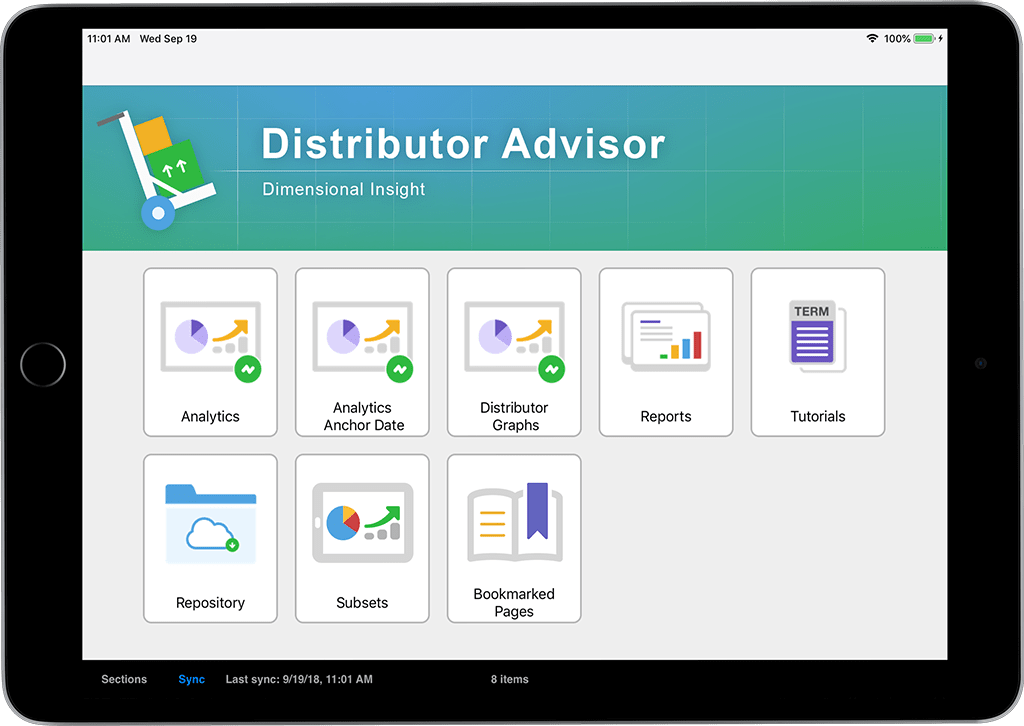This screenshot has height=726, width=1024.
Task: Open the Distributor Graphs tile
Action: (514, 352)
